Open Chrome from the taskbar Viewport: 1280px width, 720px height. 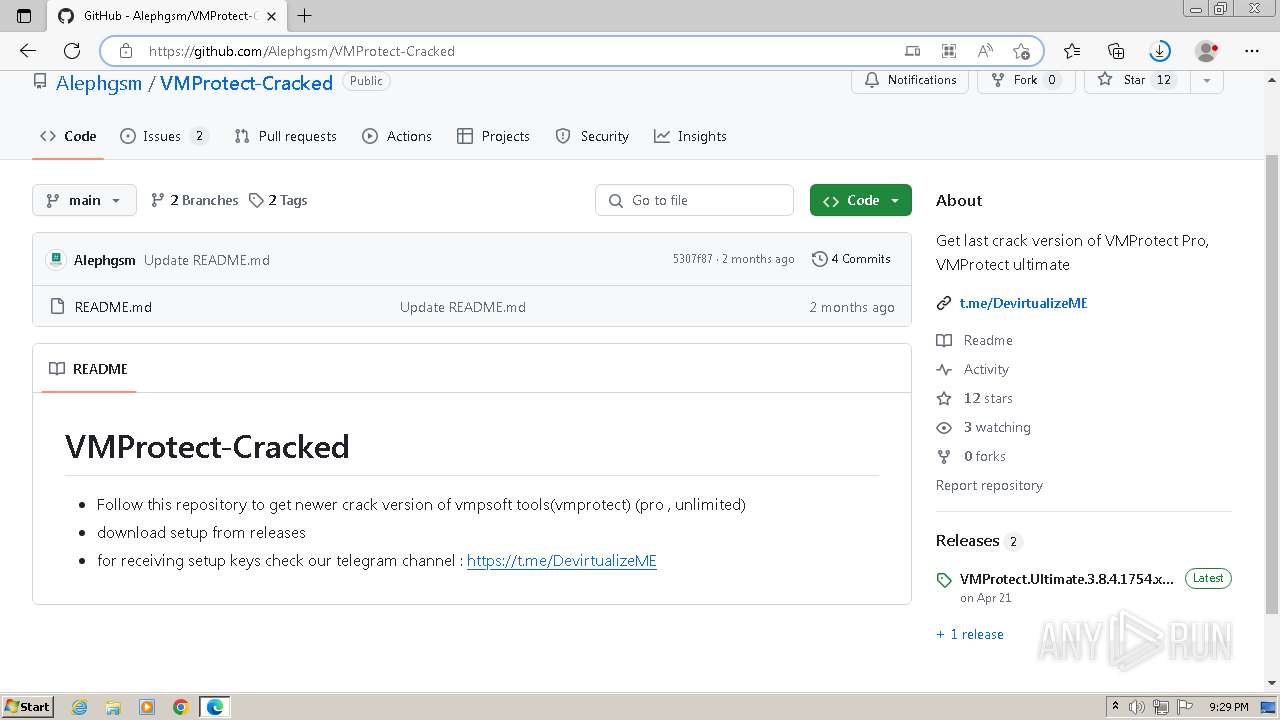click(181, 707)
